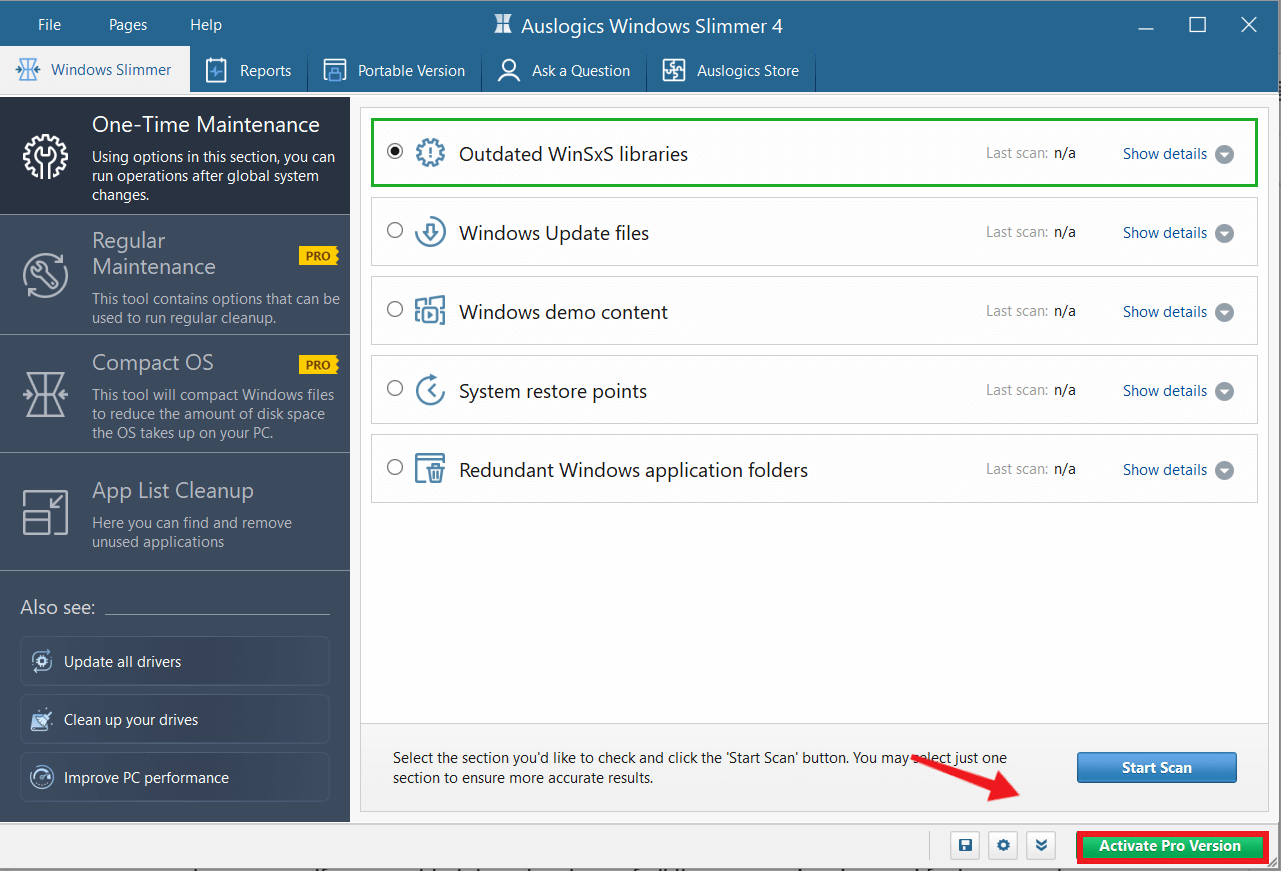1281x871 pixels.
Task: Click the App List Cleanup icon
Action: 45,512
